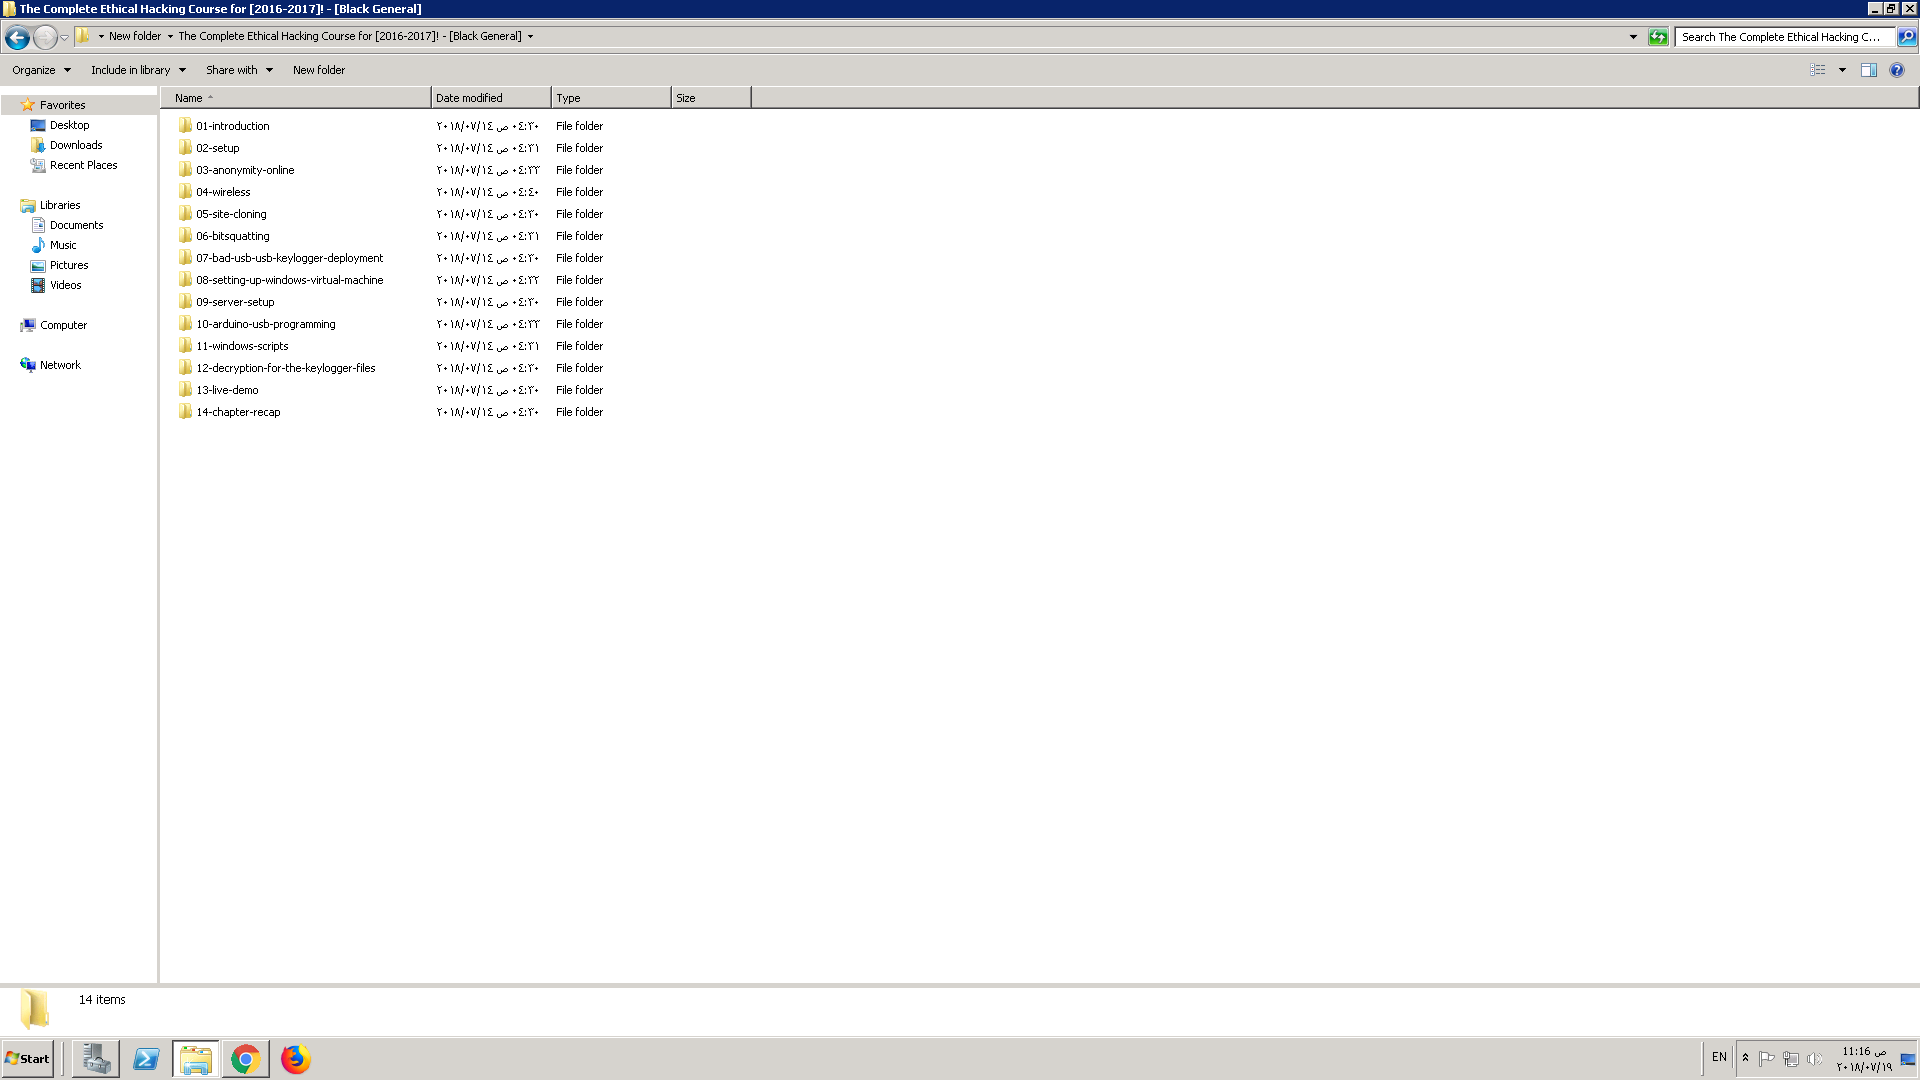The width and height of the screenshot is (1920, 1080).
Task: Open the view options dropdown arrow
Action: point(1842,70)
